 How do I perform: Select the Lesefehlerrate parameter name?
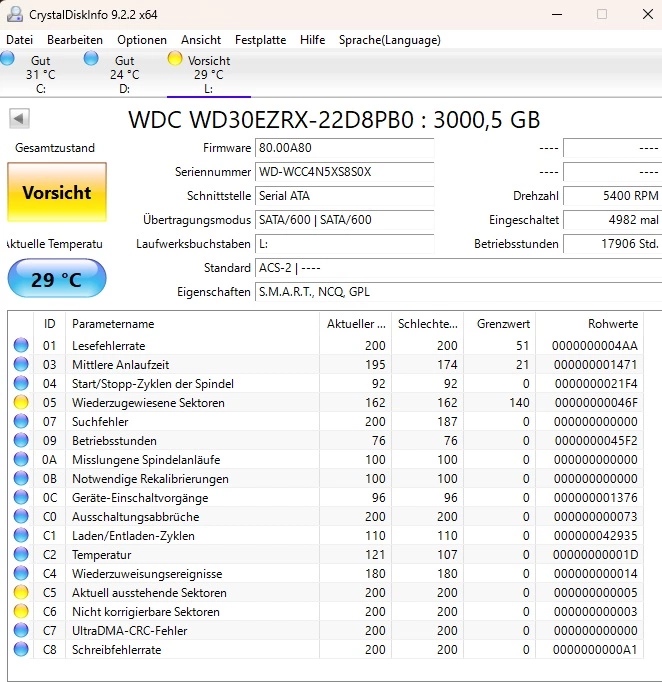click(109, 346)
